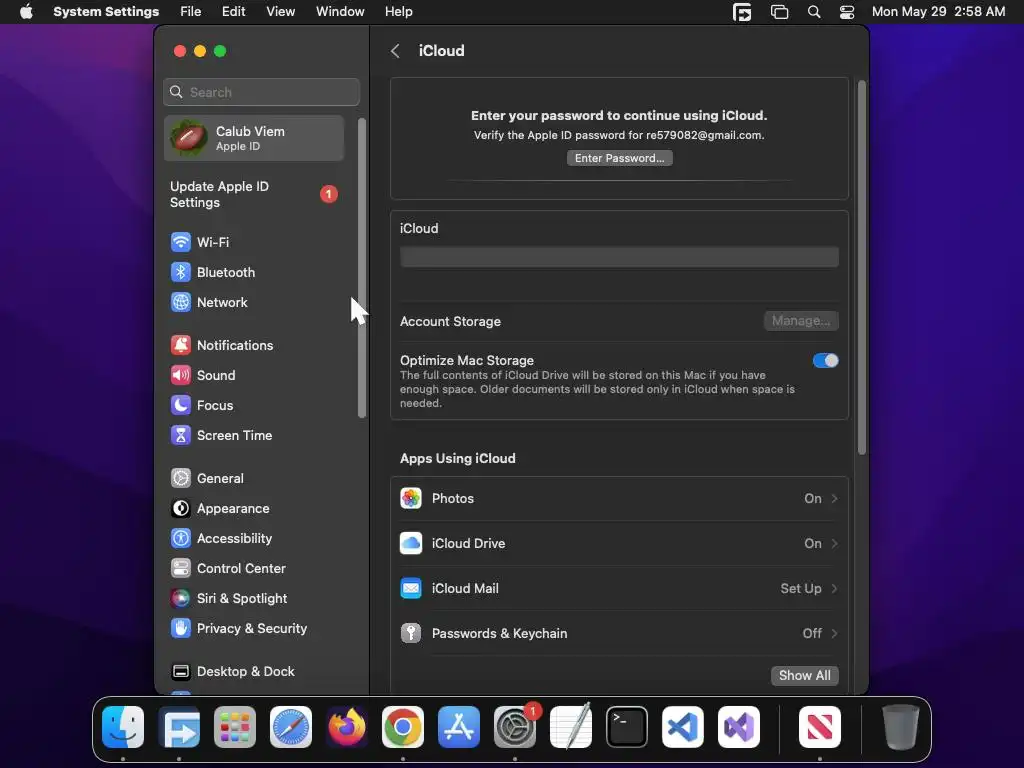Image resolution: width=1024 pixels, height=768 pixels.
Task: Click the Calub Viem Apple ID avatar
Action: click(189, 138)
